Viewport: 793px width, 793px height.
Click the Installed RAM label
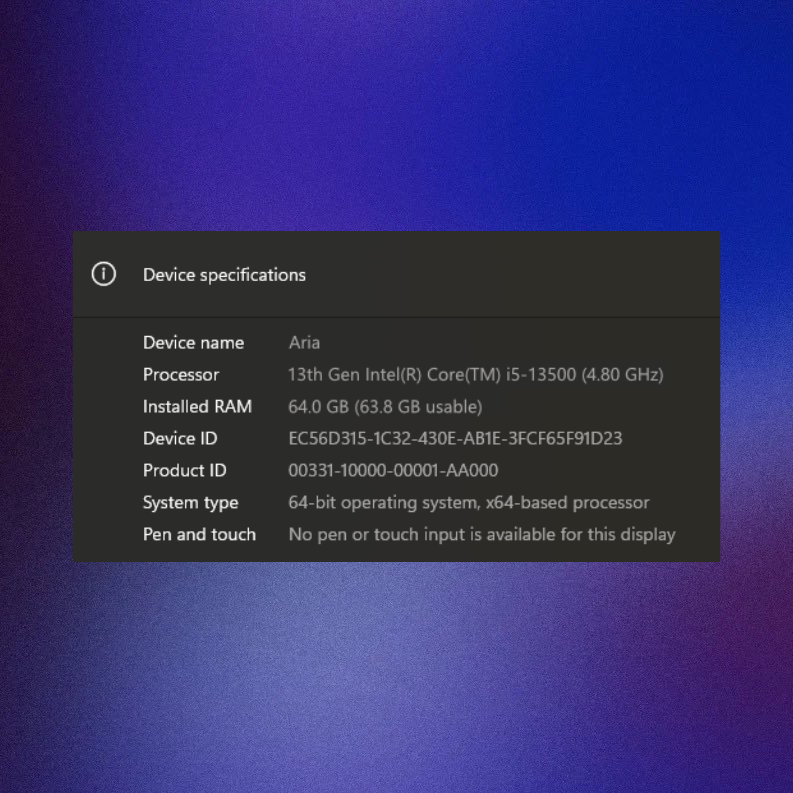pyautogui.click(x=197, y=407)
